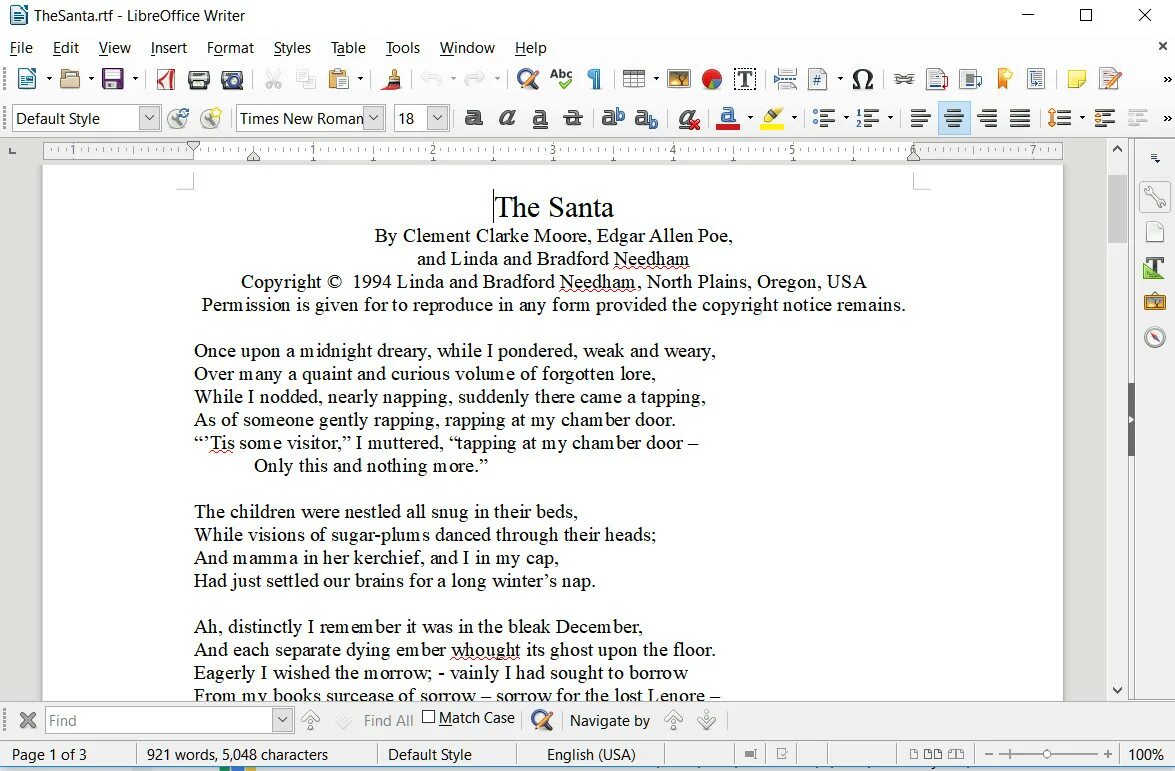1175x771 pixels.
Task: Click the Insert Field (#) icon
Action: point(818,79)
